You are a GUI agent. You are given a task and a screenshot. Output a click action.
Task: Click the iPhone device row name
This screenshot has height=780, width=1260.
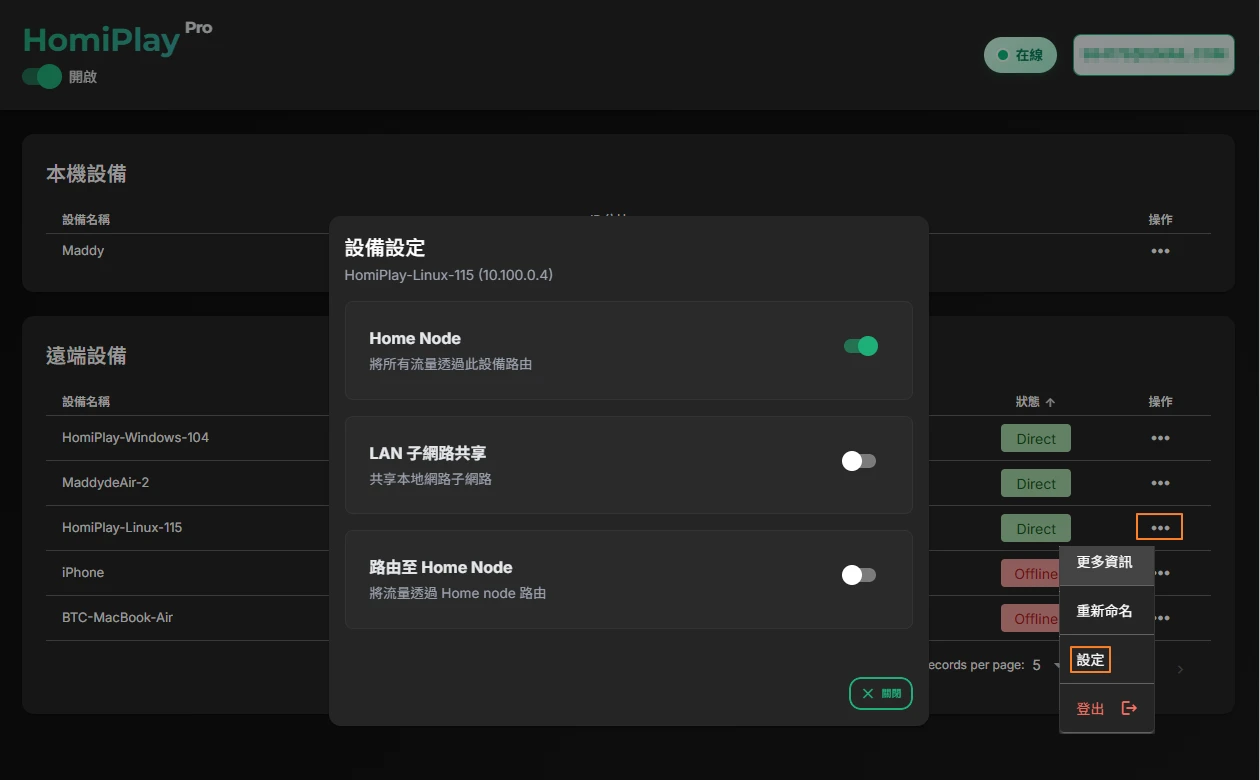[83, 572]
